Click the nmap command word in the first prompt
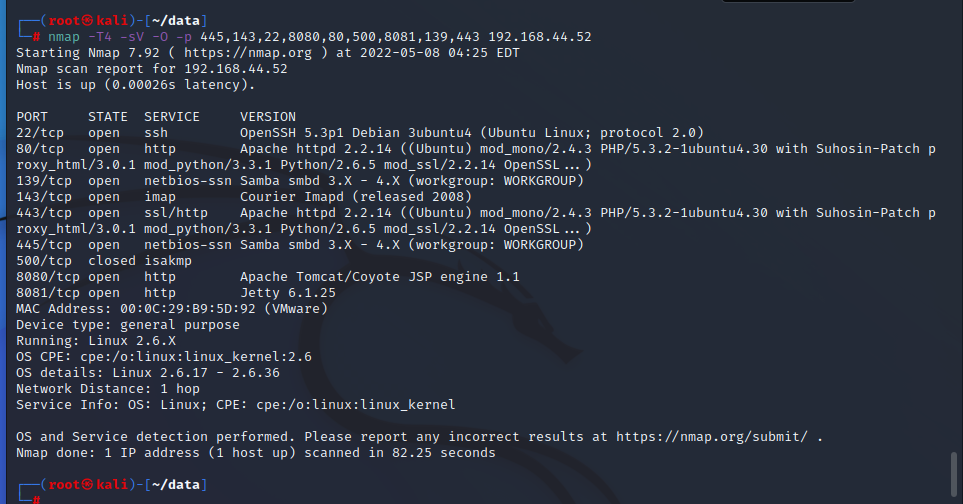This screenshot has width=963, height=504. click(x=64, y=36)
